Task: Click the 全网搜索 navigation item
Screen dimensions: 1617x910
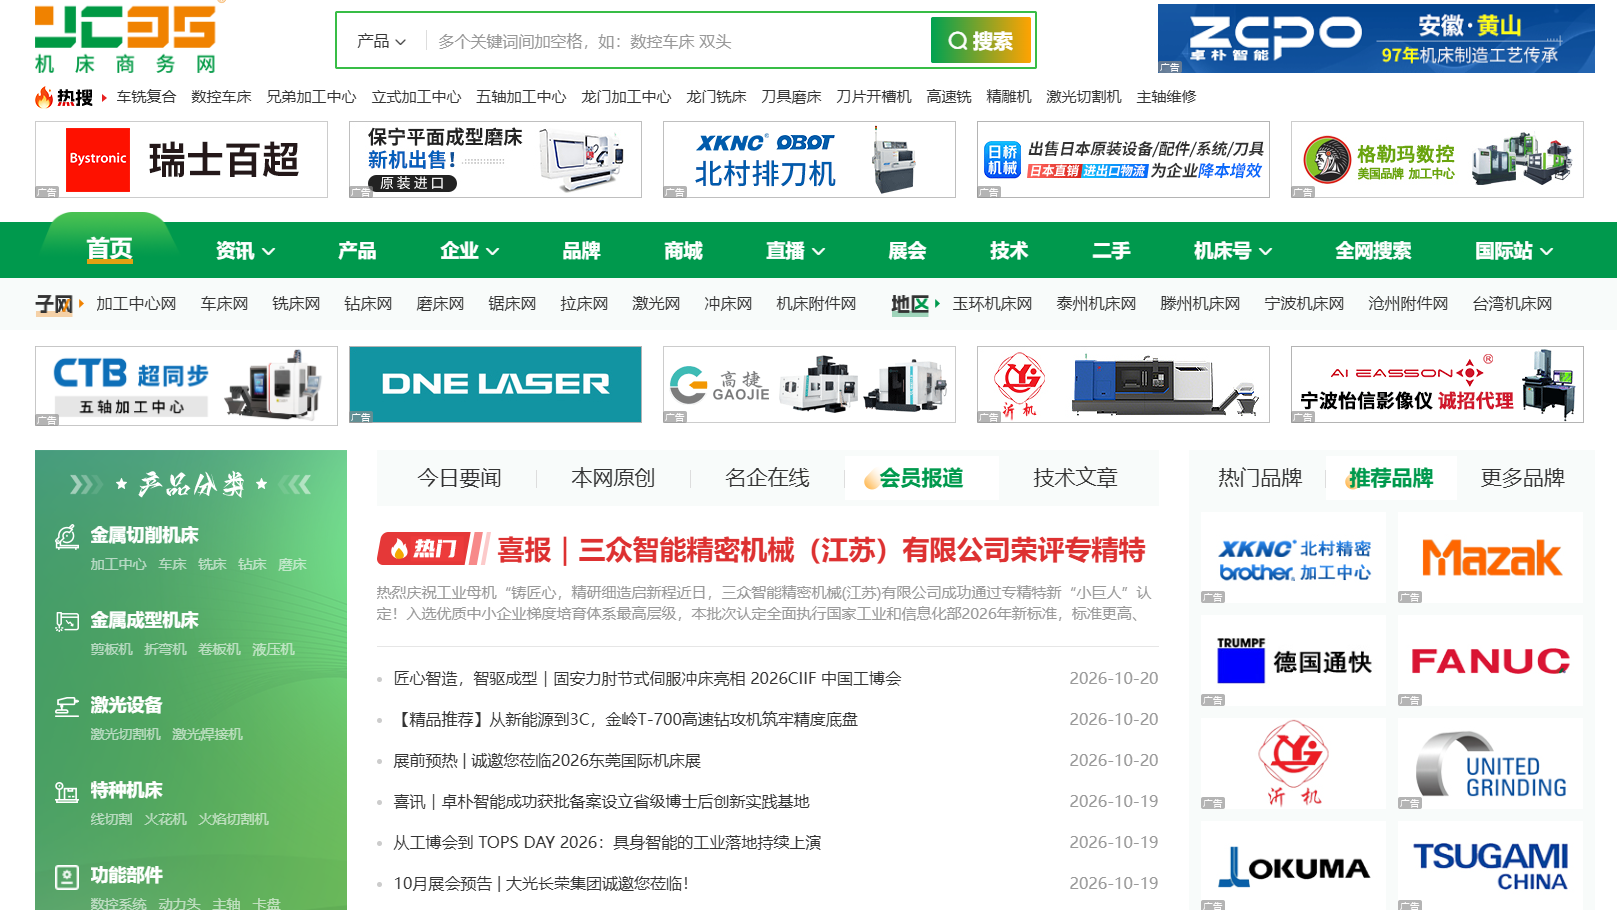Action: 1373,251
